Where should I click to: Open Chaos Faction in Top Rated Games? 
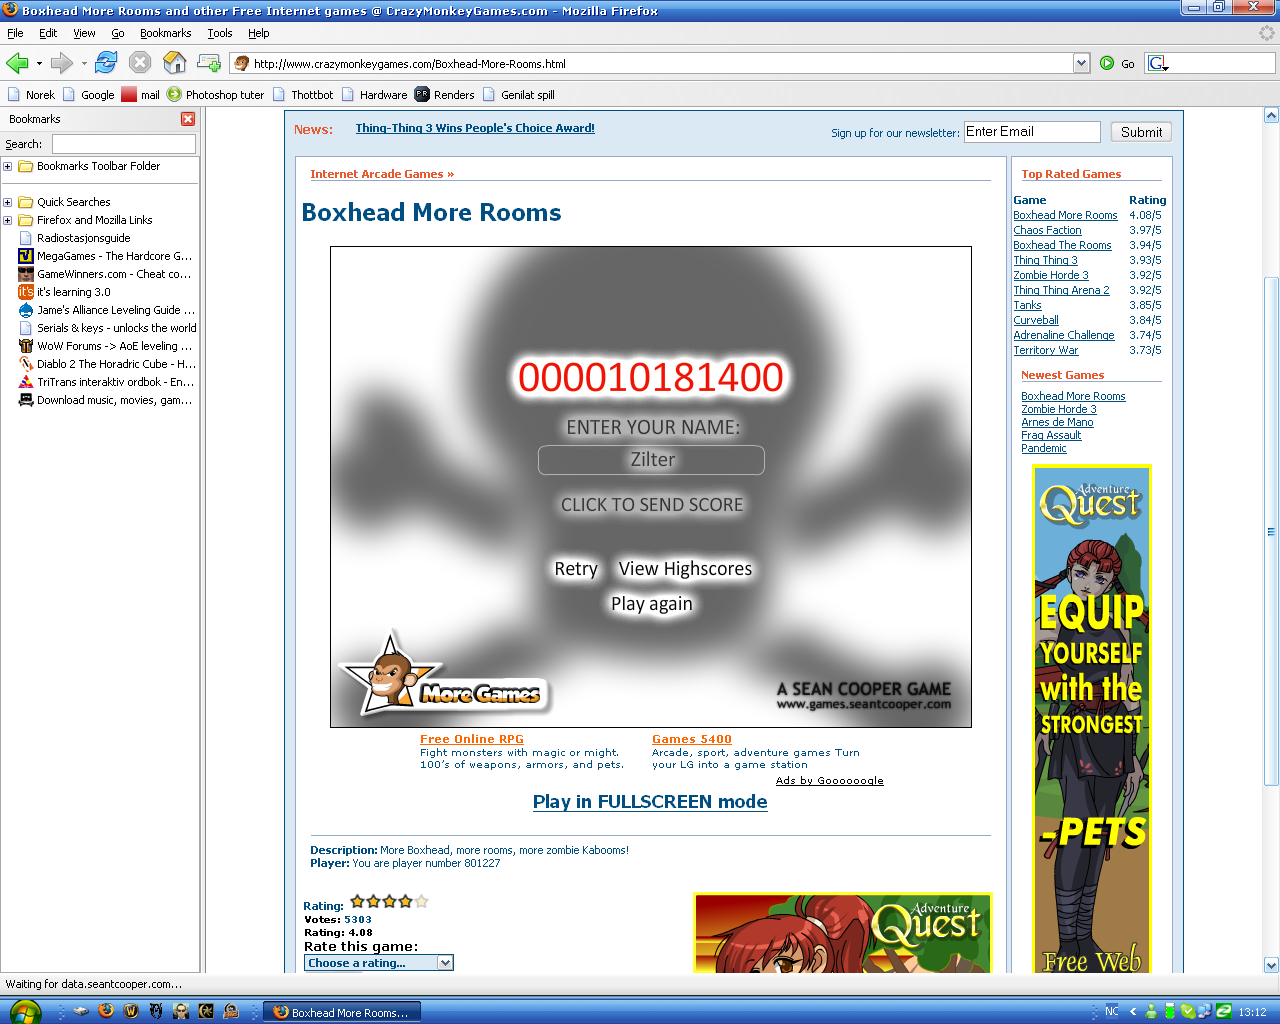[1047, 230]
